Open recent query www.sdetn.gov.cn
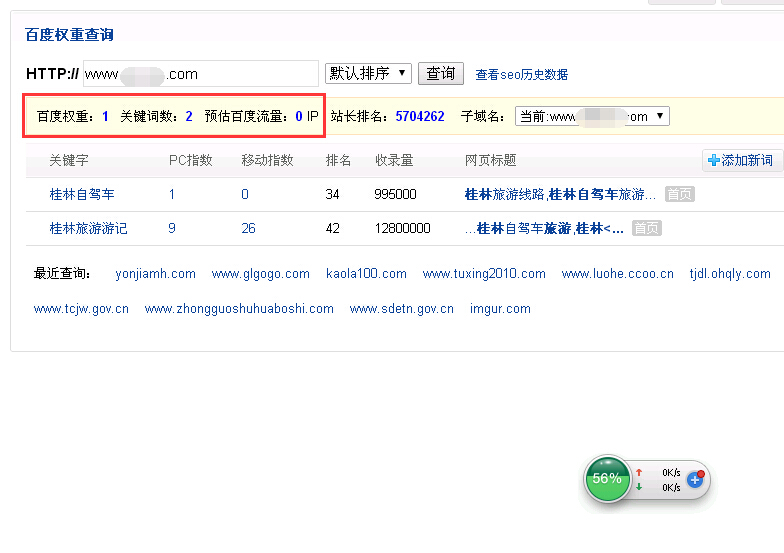 click(x=402, y=309)
